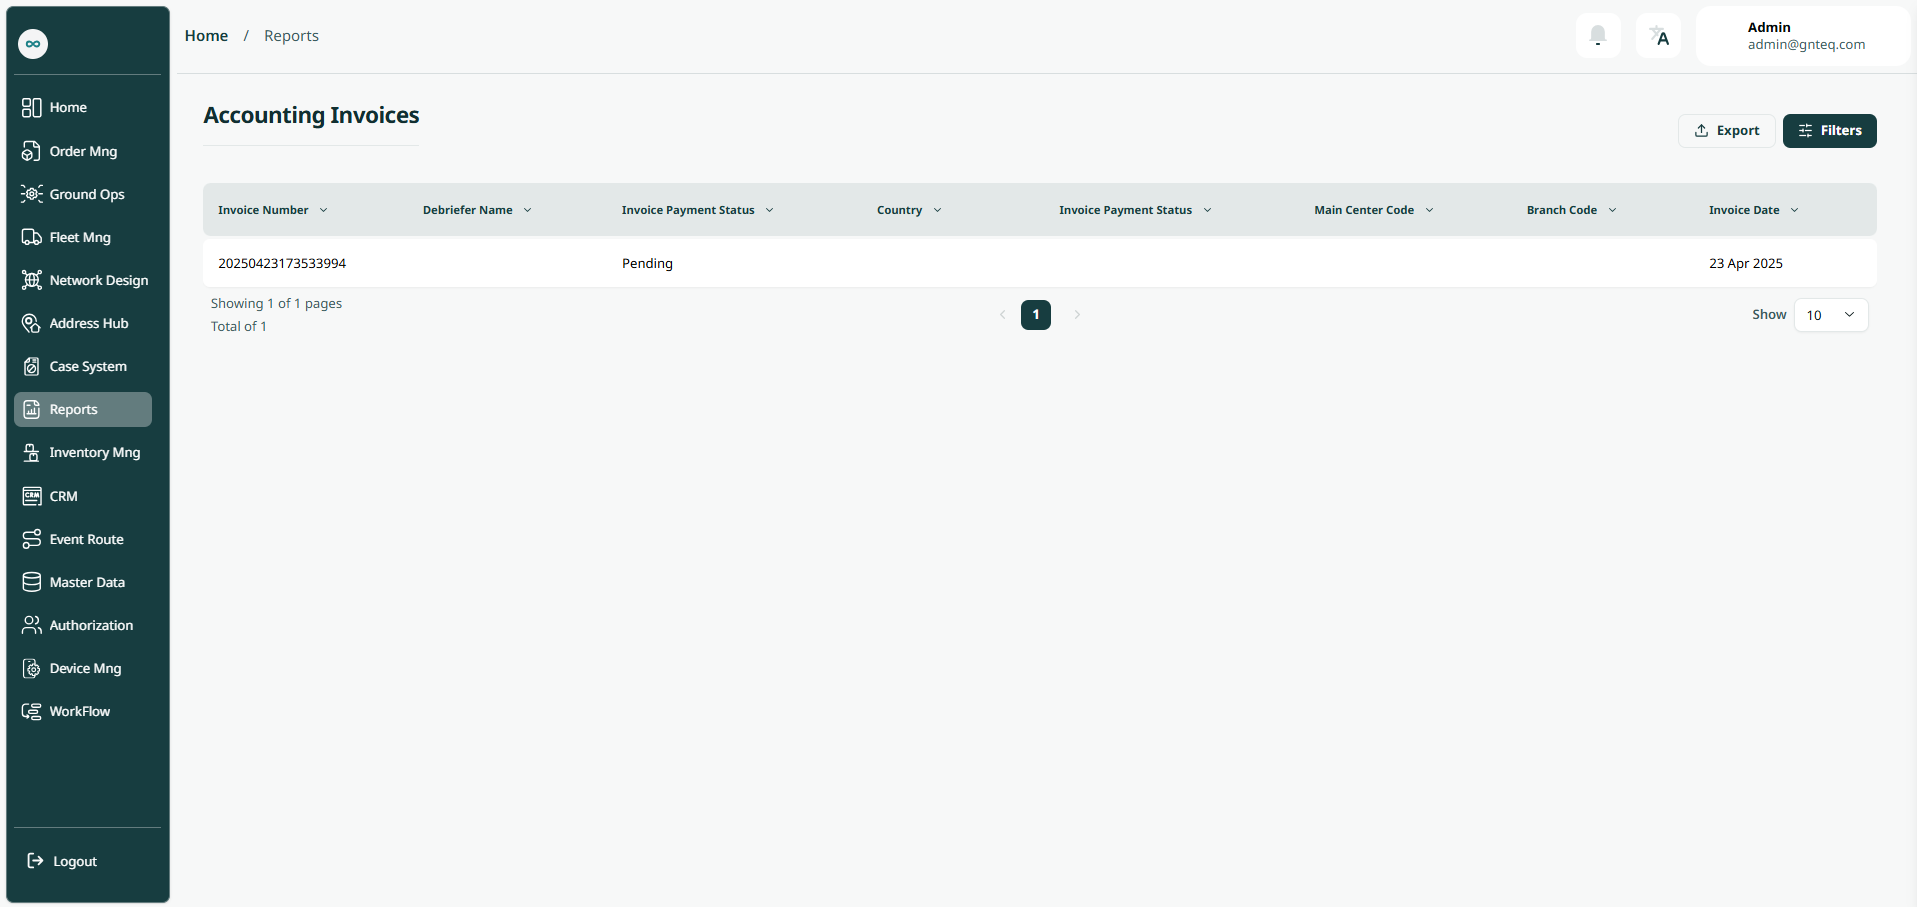Screen dimensions: 1917x907
Task: Open the Country column sort chevron
Action: 937,210
